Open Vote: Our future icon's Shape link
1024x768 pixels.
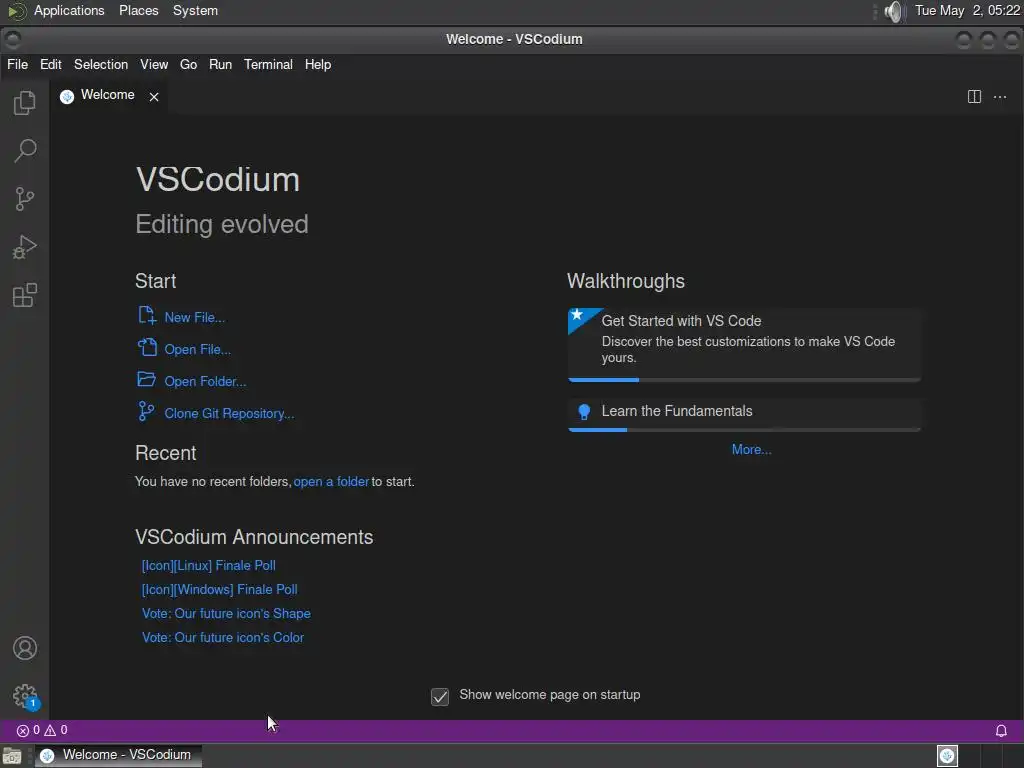coord(226,613)
